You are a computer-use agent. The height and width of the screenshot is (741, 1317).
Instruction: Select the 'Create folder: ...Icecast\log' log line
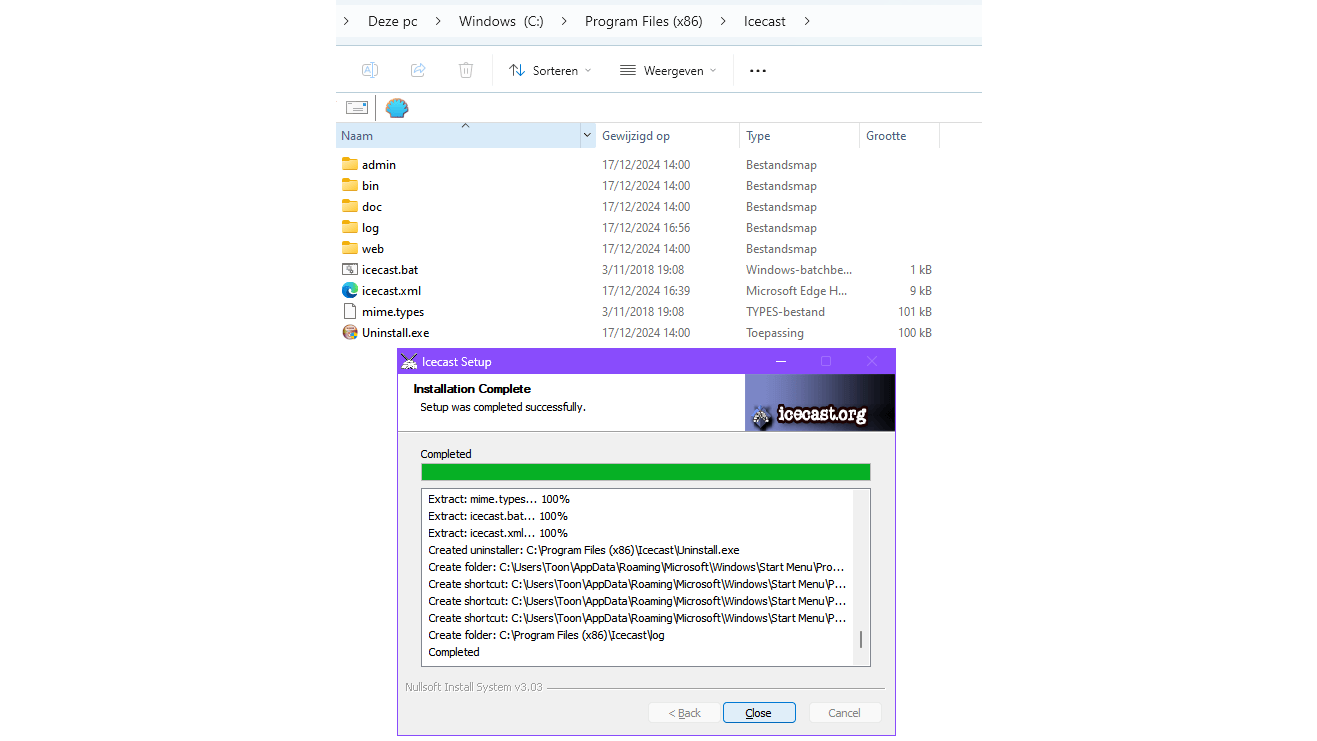click(x=546, y=635)
